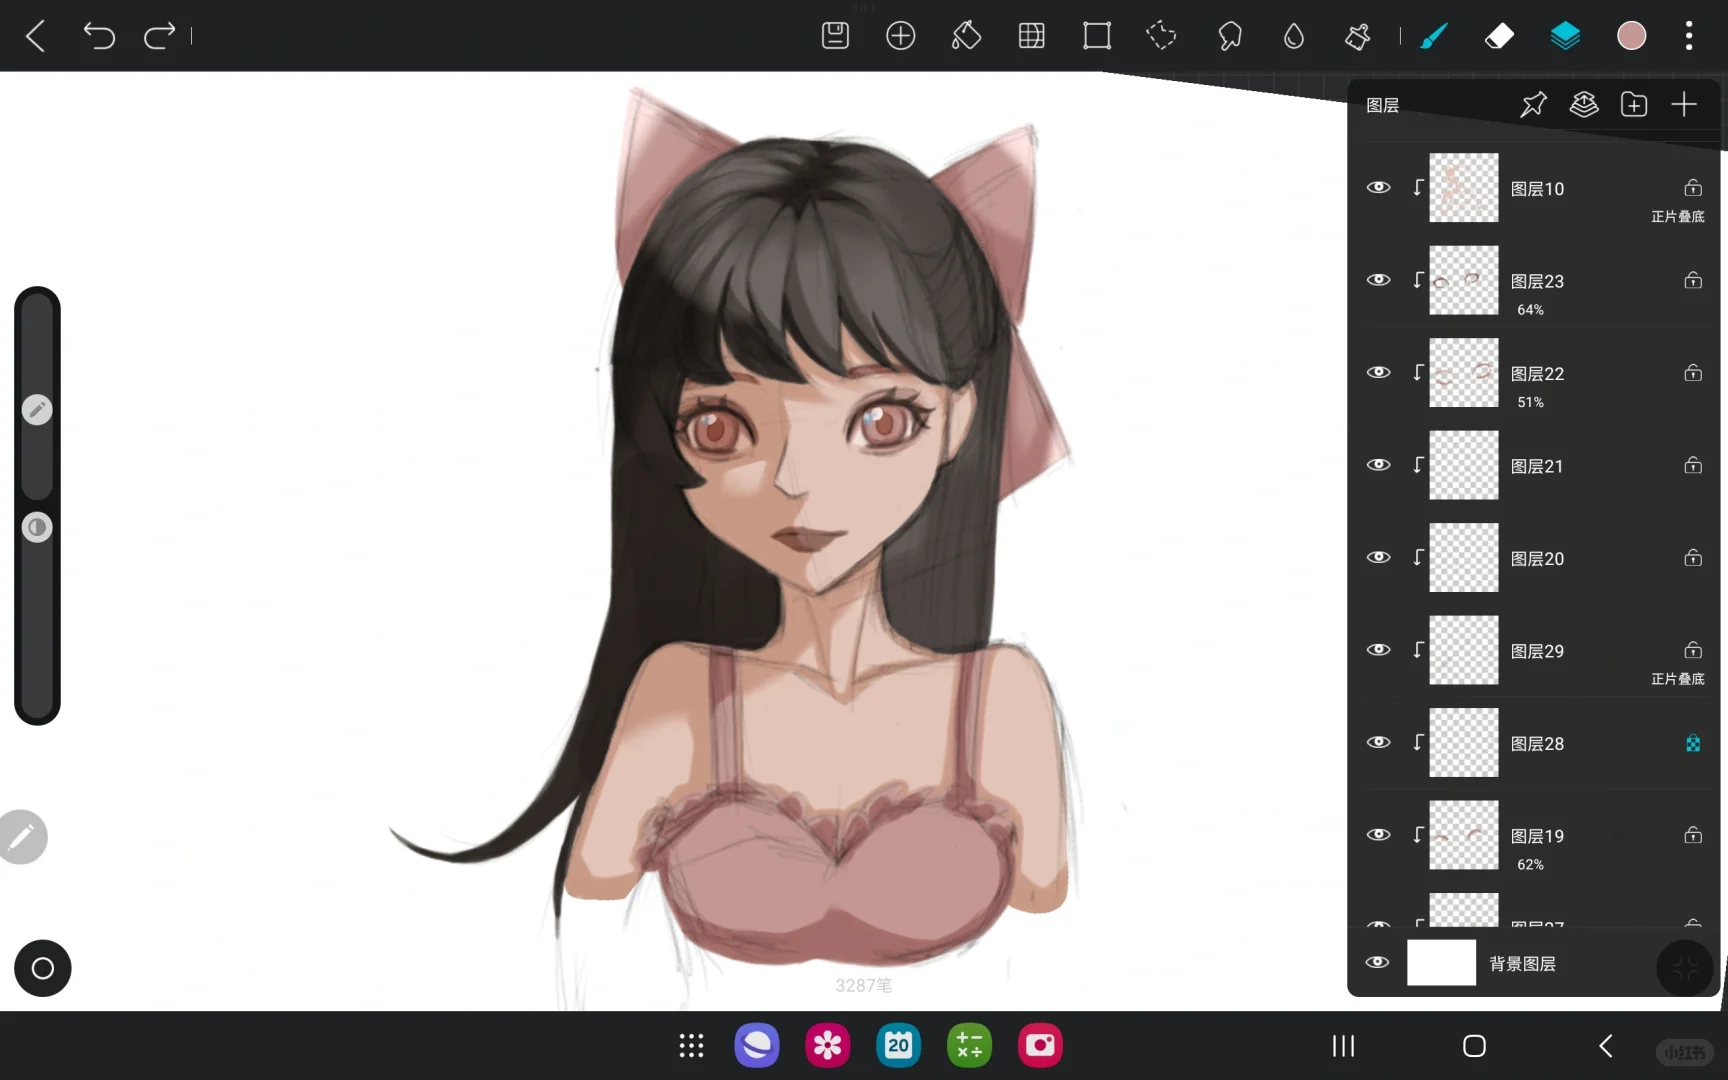Redo the undone stroke

coord(159,37)
